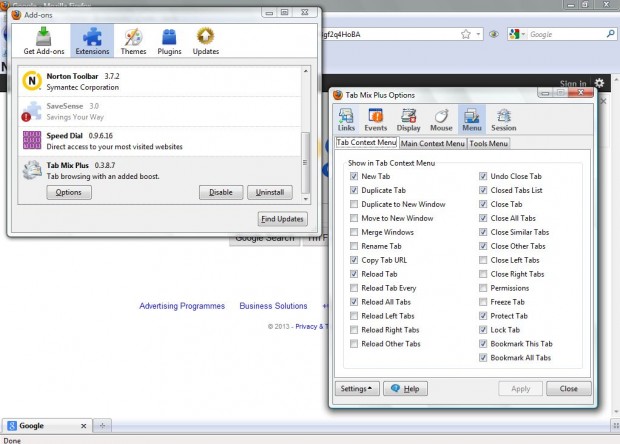Click extensions list scroll down arrow
This screenshot has width=620, height=444.
pyautogui.click(x=306, y=199)
